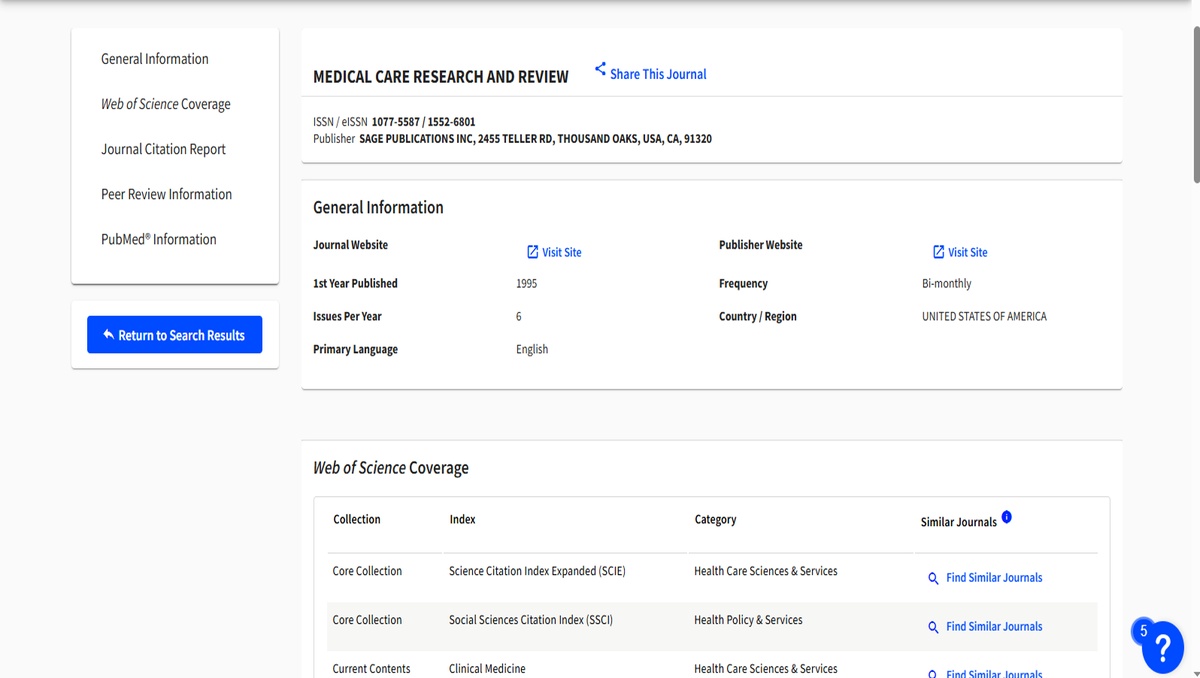Open the help question mark widget

[x=1162, y=646]
